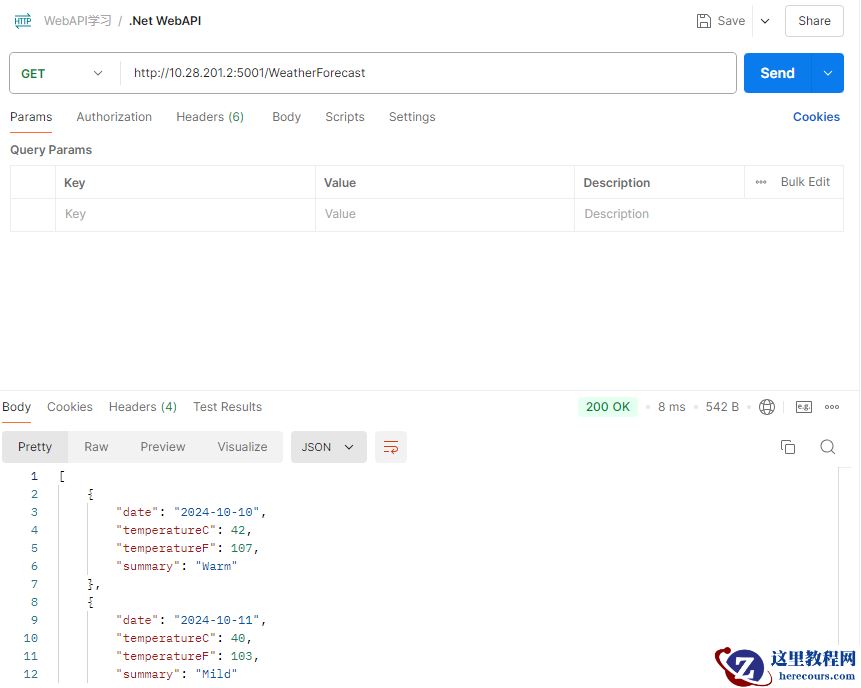This screenshot has width=861, height=688.
Task: Click the WebAPI学习 collection breadcrumb
Action: (x=77, y=21)
